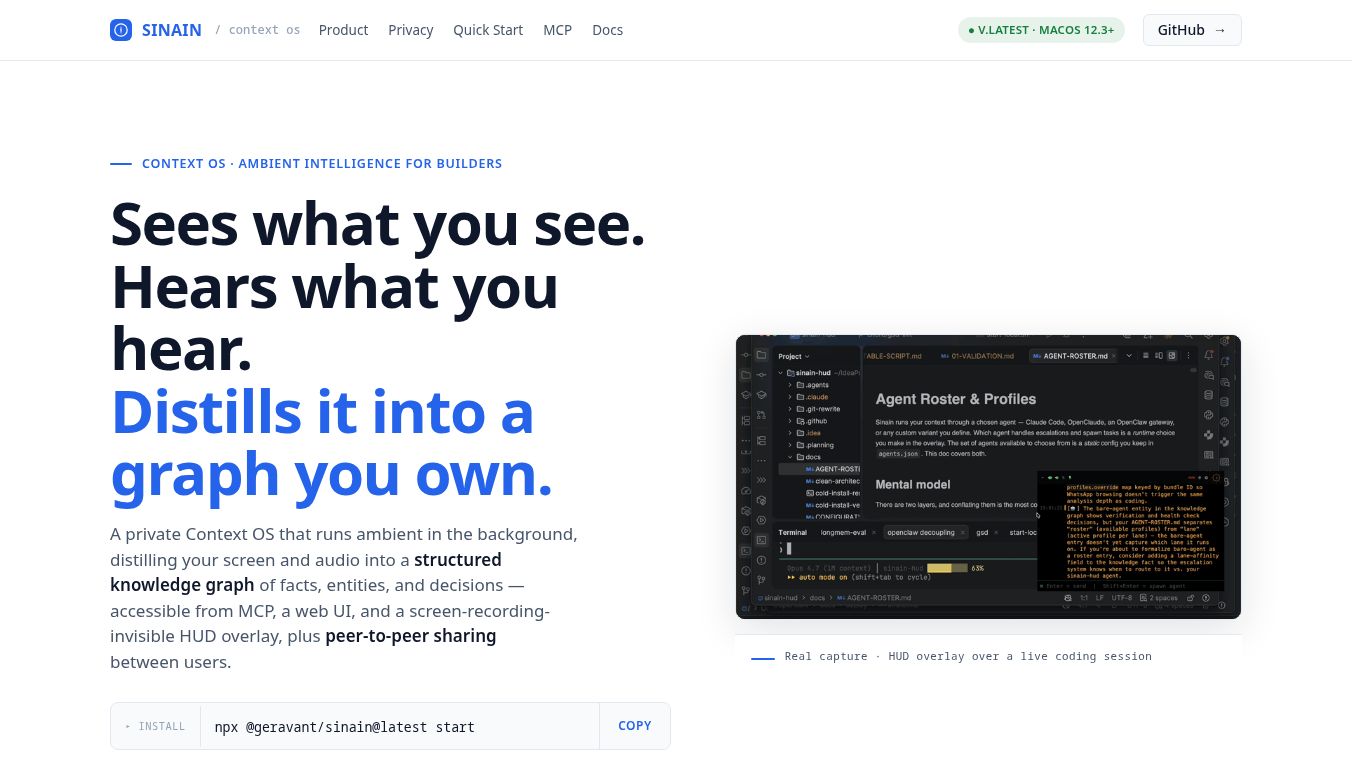Click the npx install command field
The width and height of the screenshot is (1352, 760).
(x=400, y=726)
